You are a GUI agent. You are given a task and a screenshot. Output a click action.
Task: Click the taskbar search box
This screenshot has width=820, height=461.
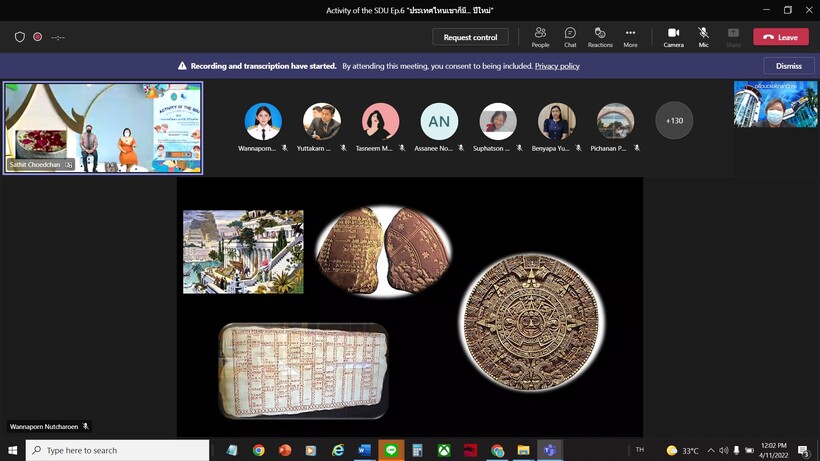(117, 450)
